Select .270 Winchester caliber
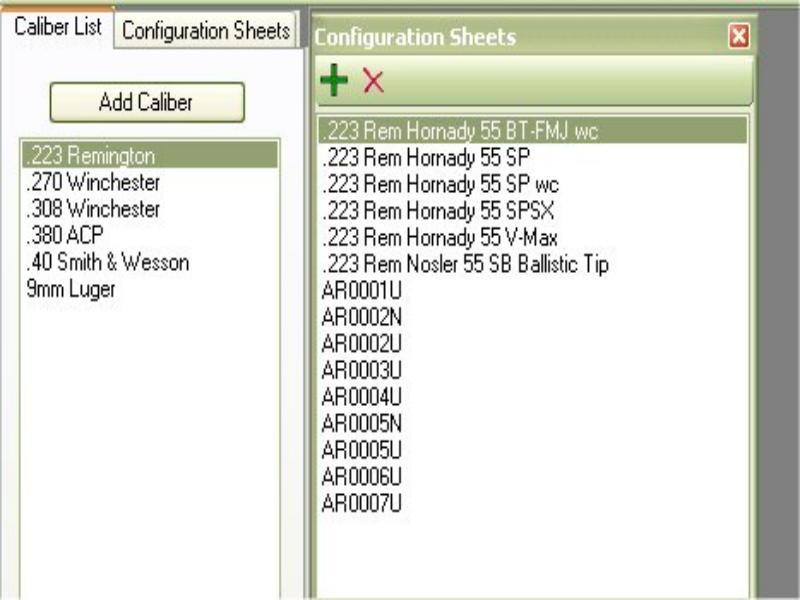 point(150,182)
